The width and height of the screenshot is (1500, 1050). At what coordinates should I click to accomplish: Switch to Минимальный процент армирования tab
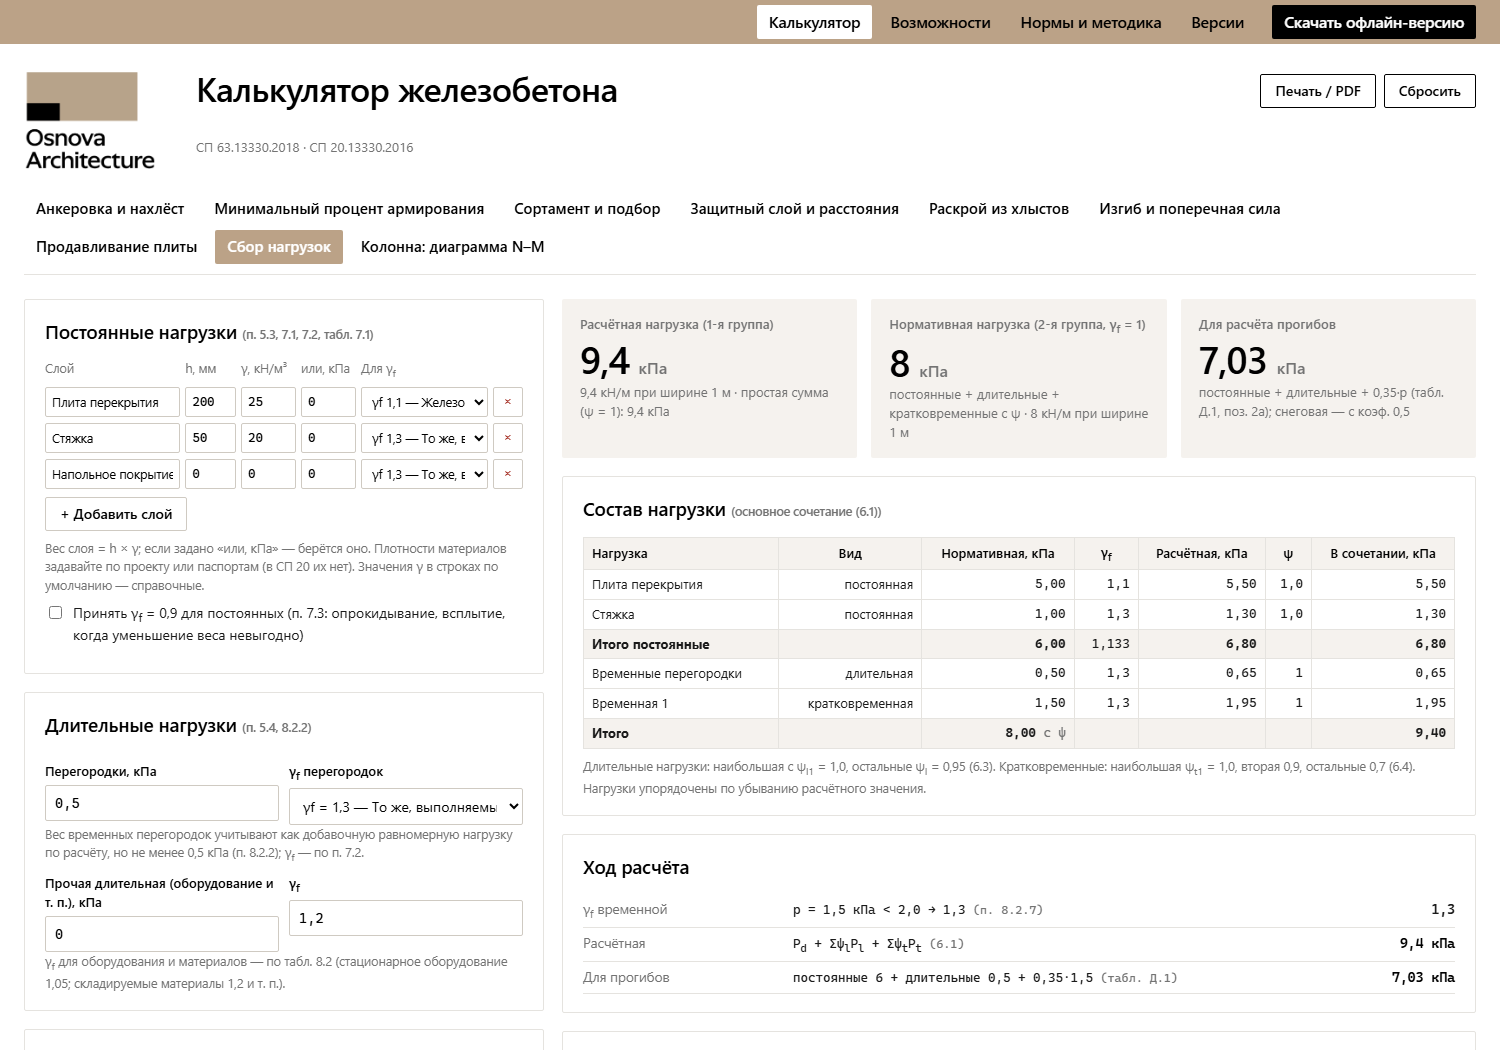[349, 209]
